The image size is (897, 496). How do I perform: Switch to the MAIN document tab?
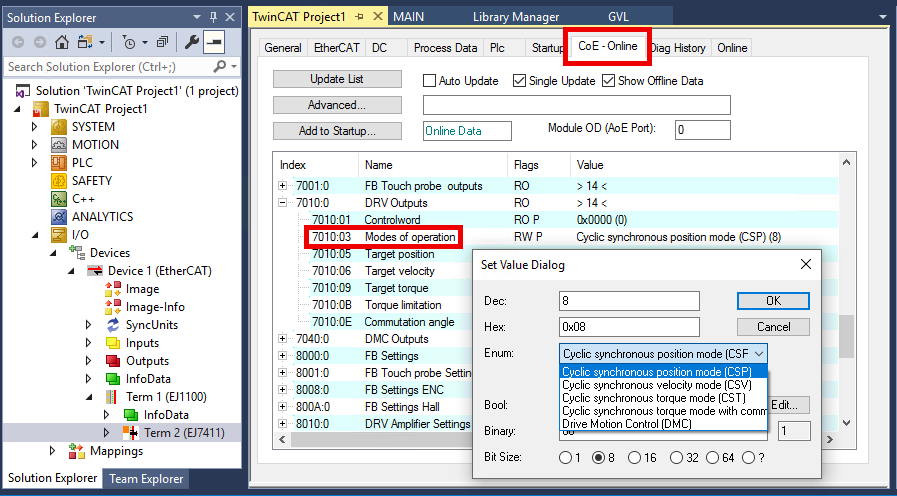point(408,17)
